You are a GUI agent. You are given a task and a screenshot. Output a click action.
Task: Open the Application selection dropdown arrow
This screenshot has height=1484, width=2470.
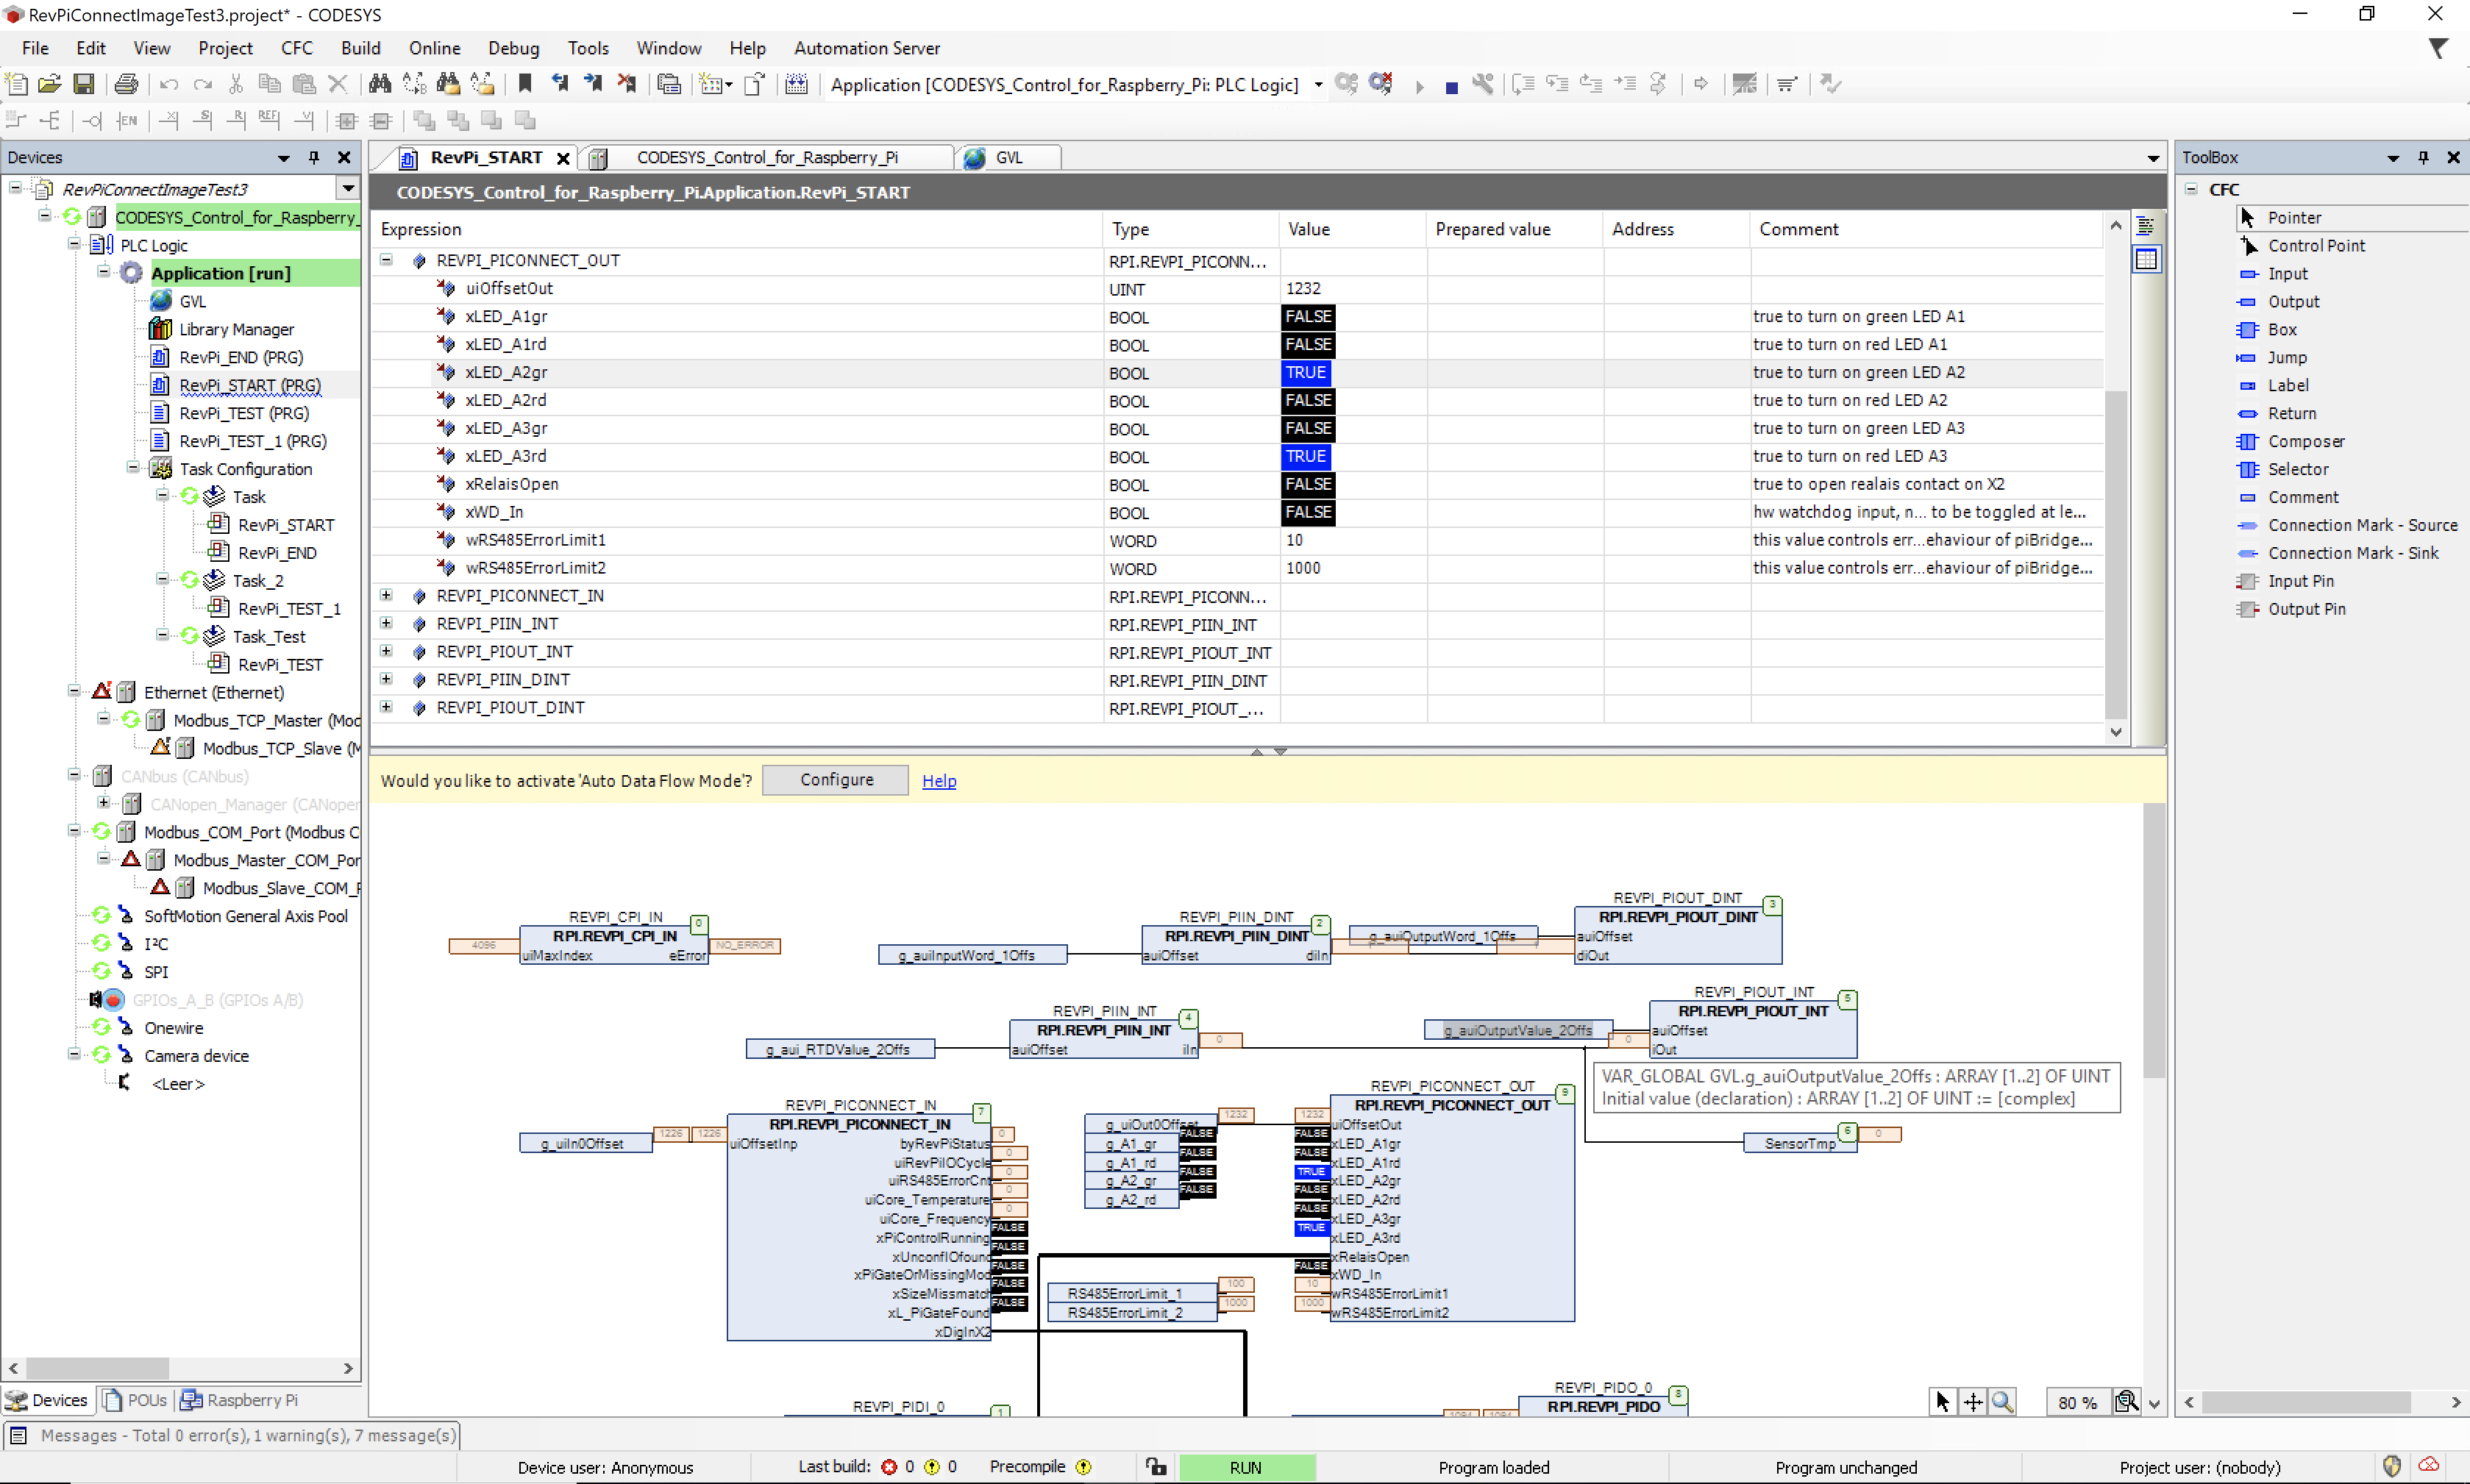coord(1318,85)
